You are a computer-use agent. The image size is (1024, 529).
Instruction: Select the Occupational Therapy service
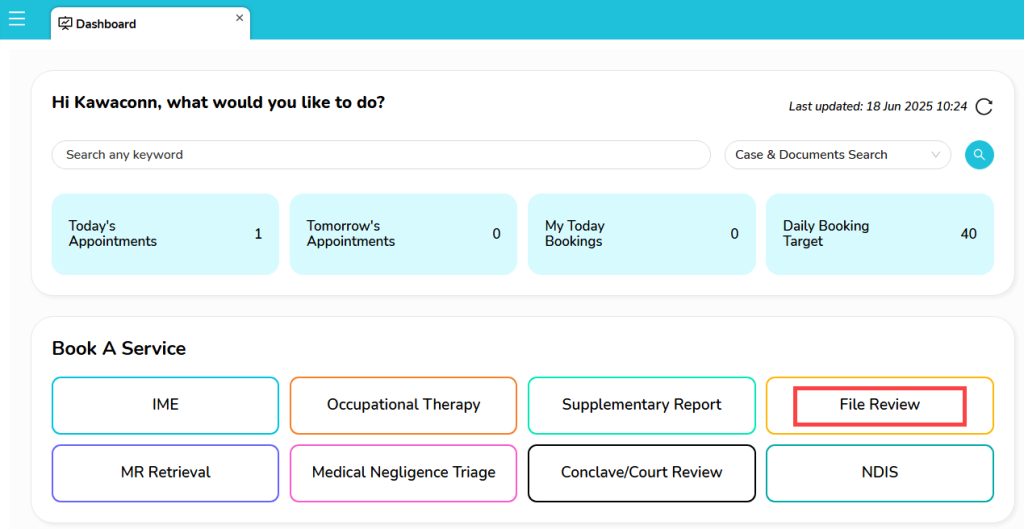click(x=403, y=405)
